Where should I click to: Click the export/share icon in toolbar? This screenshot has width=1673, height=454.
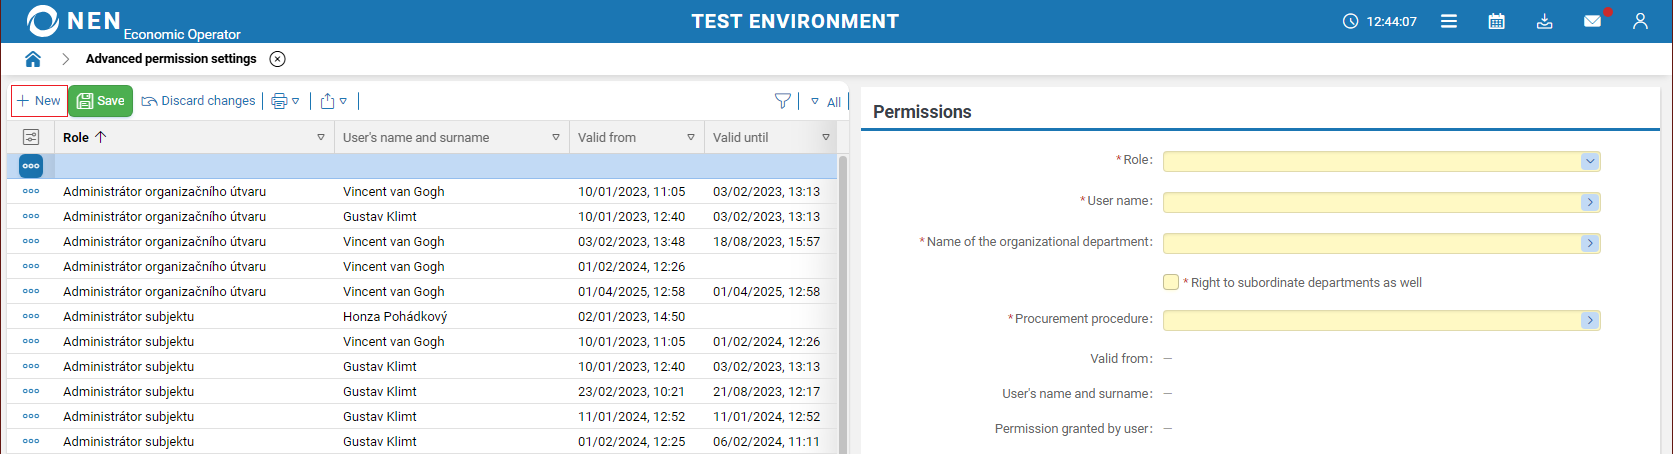(x=327, y=101)
